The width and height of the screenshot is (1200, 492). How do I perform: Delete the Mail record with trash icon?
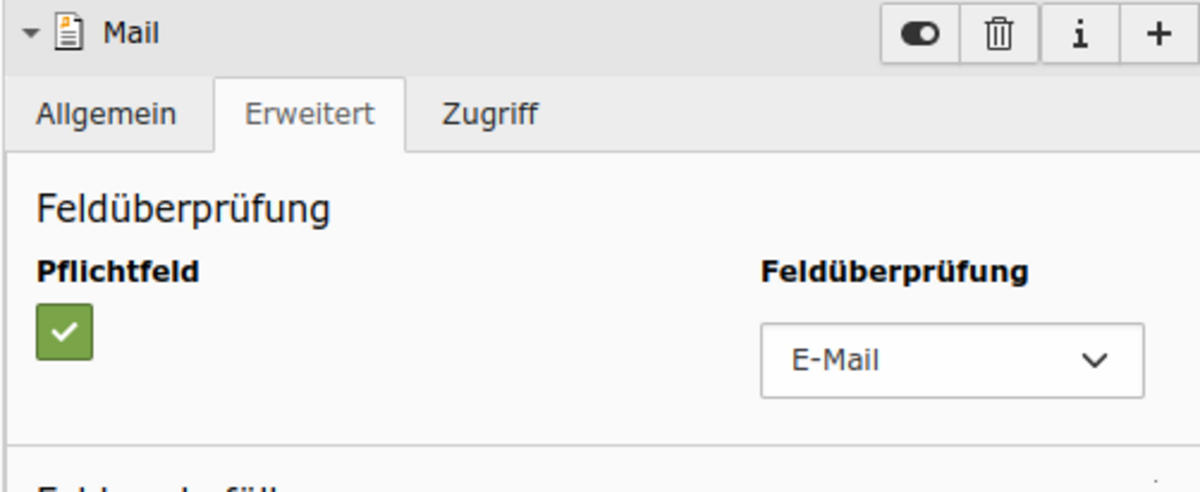click(x=999, y=34)
